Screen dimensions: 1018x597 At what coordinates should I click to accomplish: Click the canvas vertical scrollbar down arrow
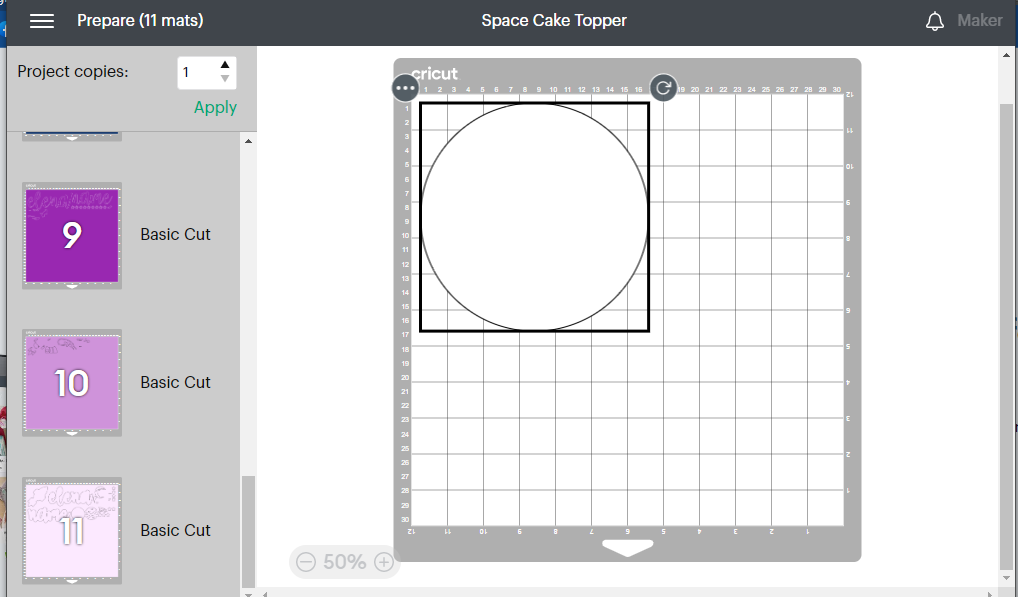[x=1006, y=578]
